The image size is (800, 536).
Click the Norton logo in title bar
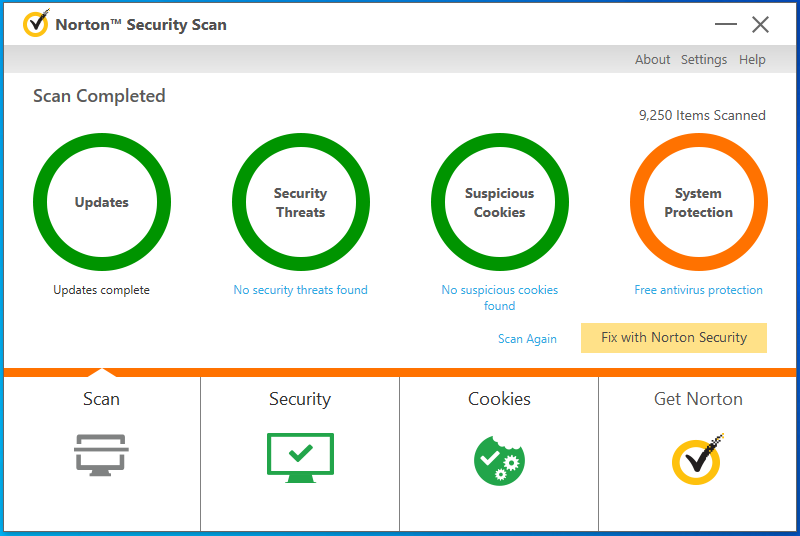[x=36, y=24]
